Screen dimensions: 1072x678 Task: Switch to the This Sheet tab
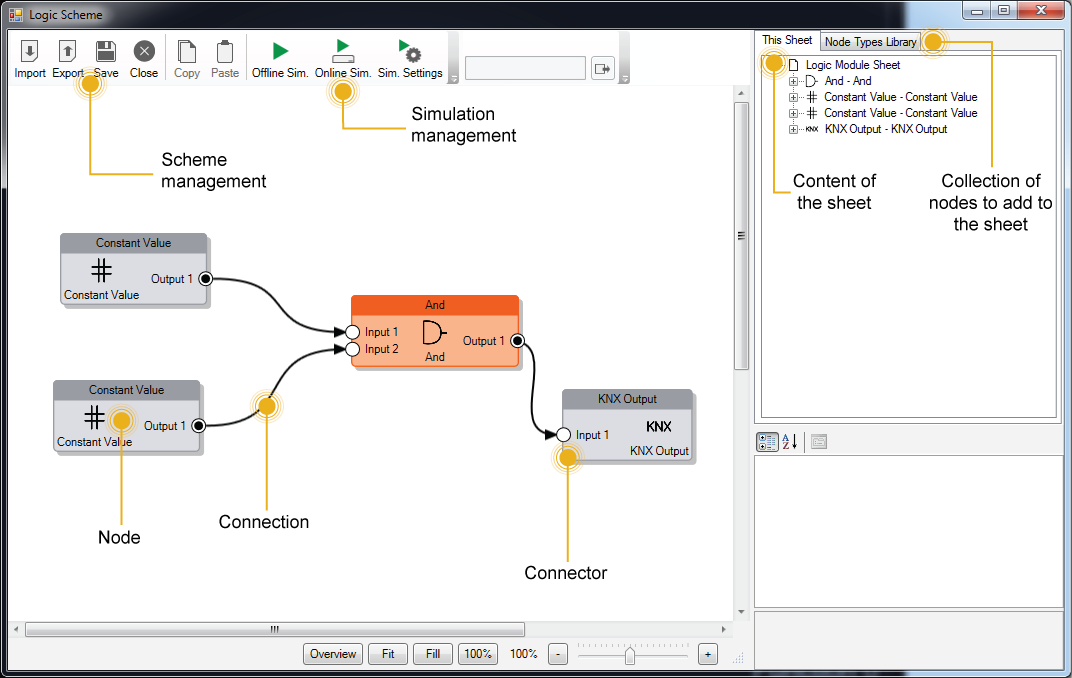[x=787, y=40]
